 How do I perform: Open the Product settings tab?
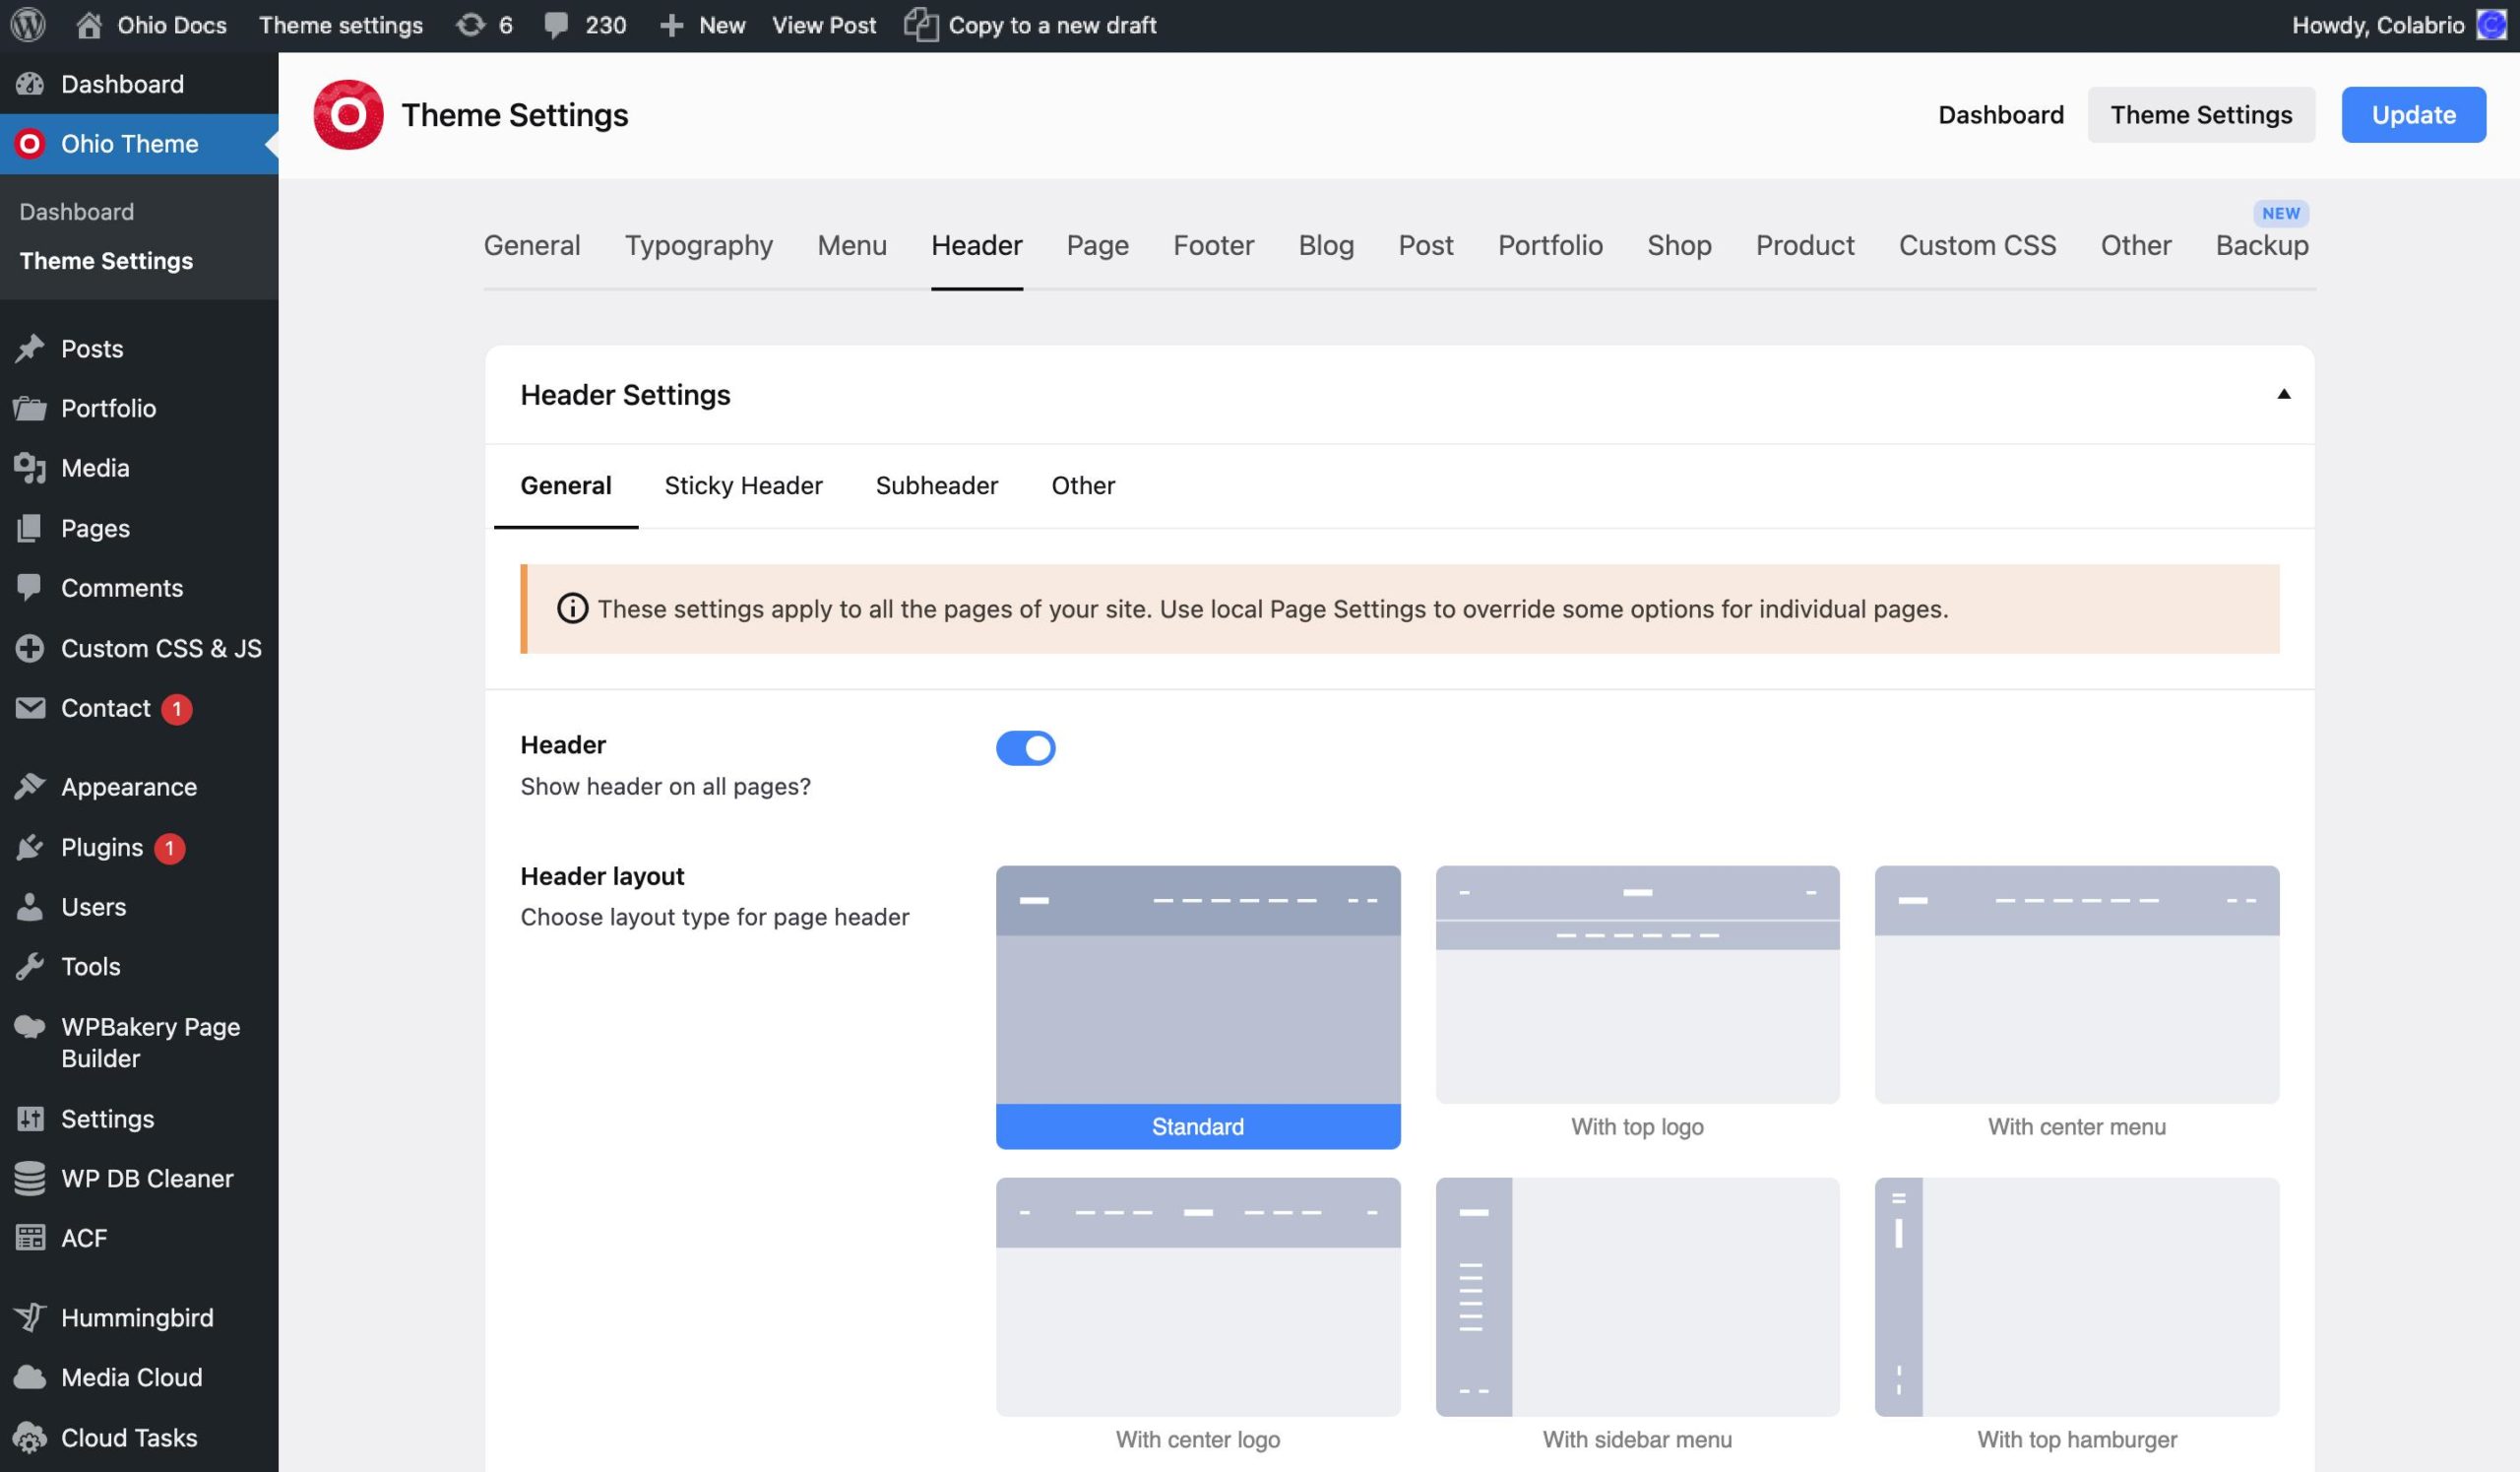point(1805,245)
